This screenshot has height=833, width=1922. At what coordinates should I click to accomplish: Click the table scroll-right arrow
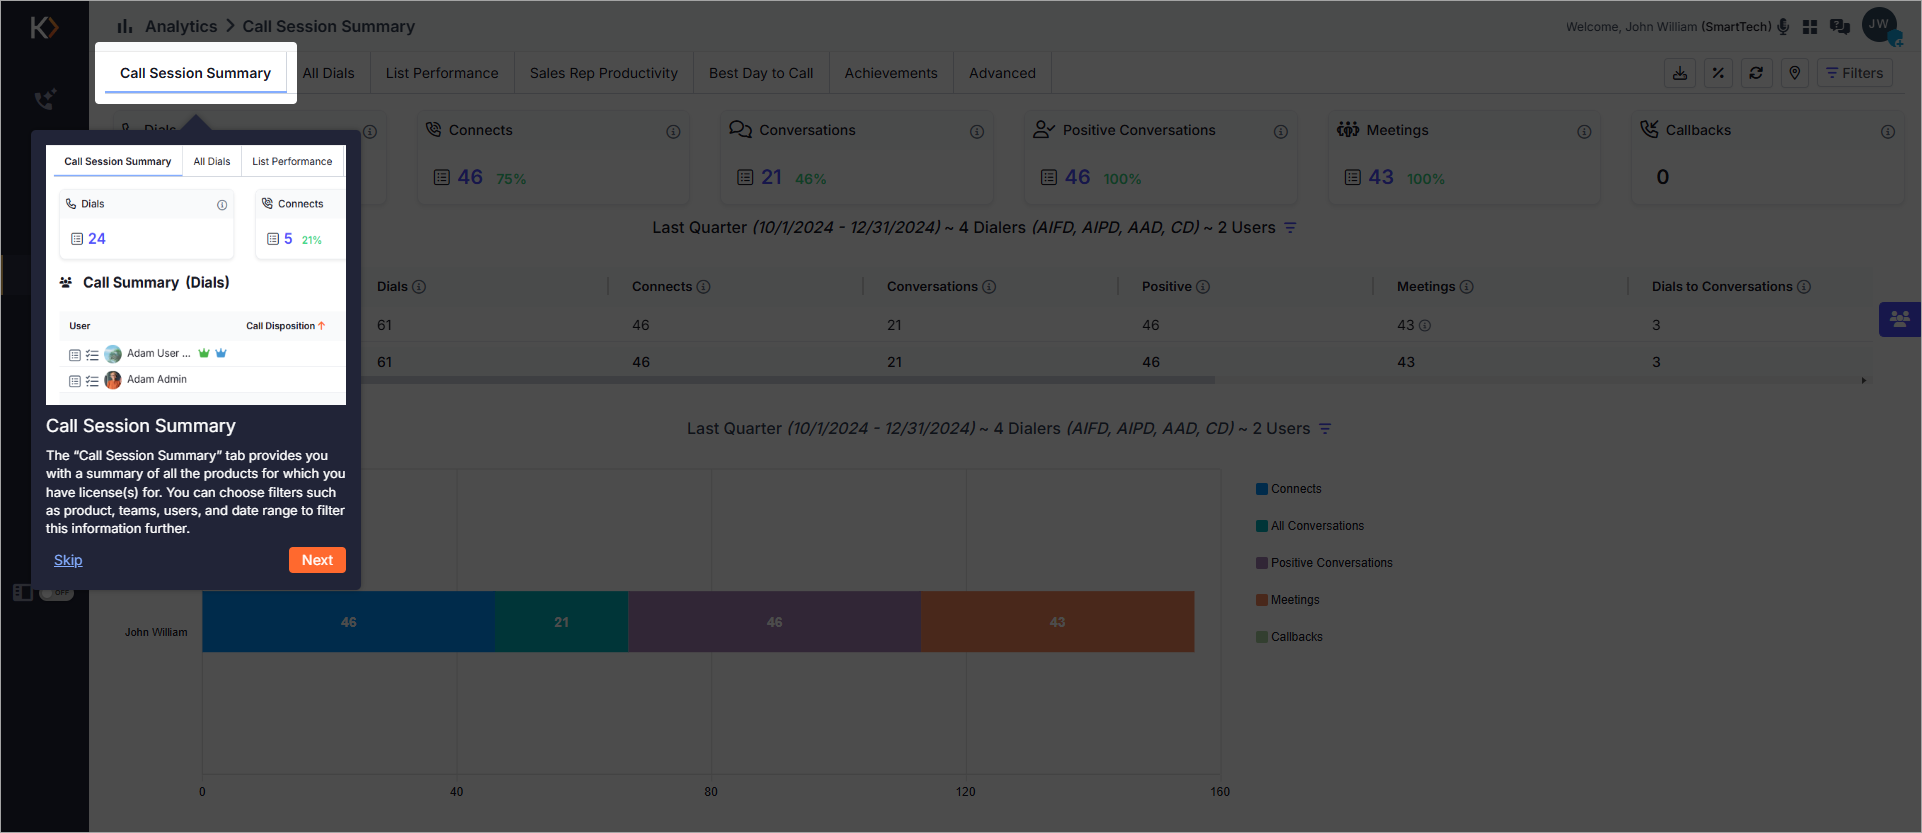[1864, 380]
